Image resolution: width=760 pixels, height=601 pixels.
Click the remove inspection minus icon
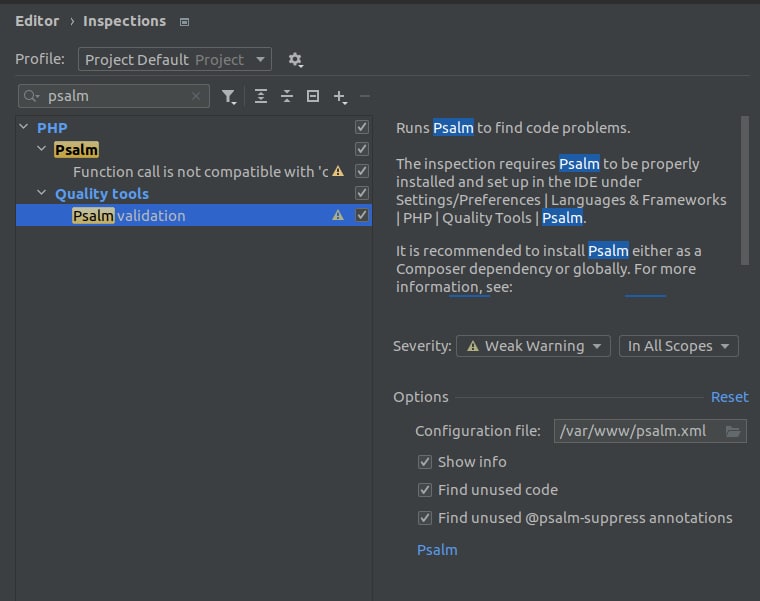365,96
